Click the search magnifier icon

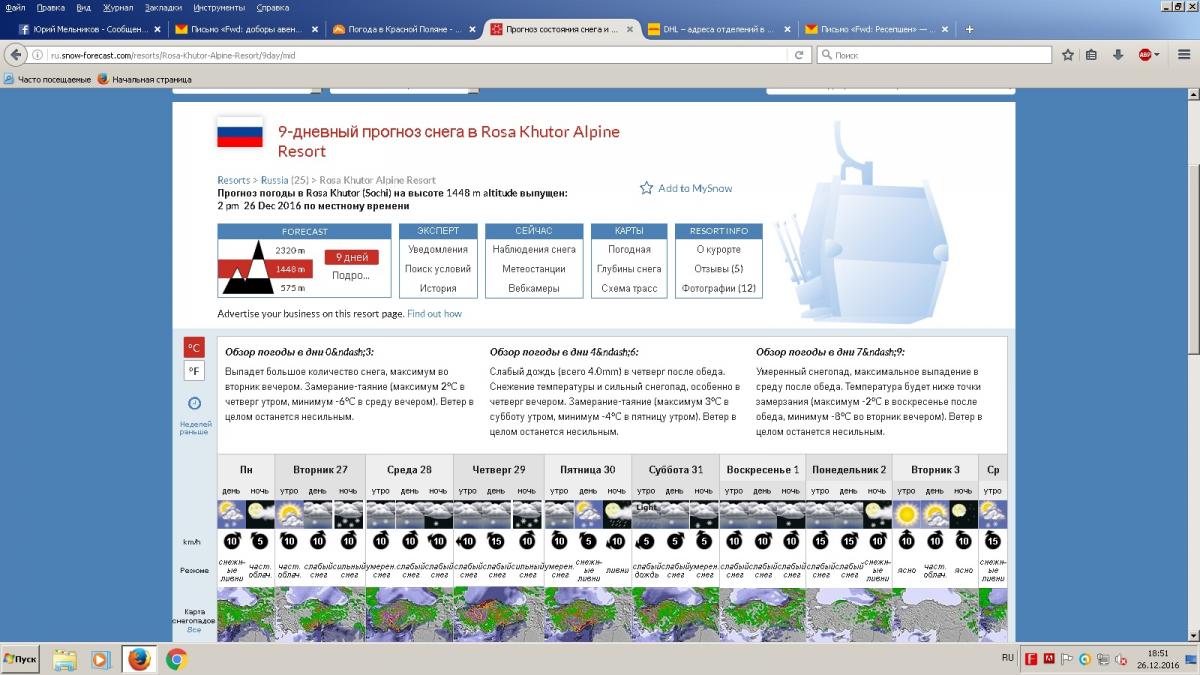click(825, 55)
